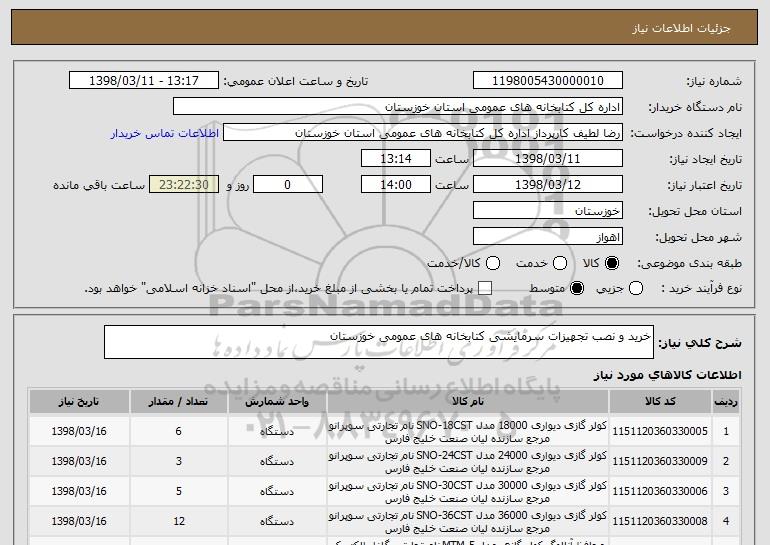Select the خدمت radio button
This screenshot has width=770, height=545.
click(559, 264)
